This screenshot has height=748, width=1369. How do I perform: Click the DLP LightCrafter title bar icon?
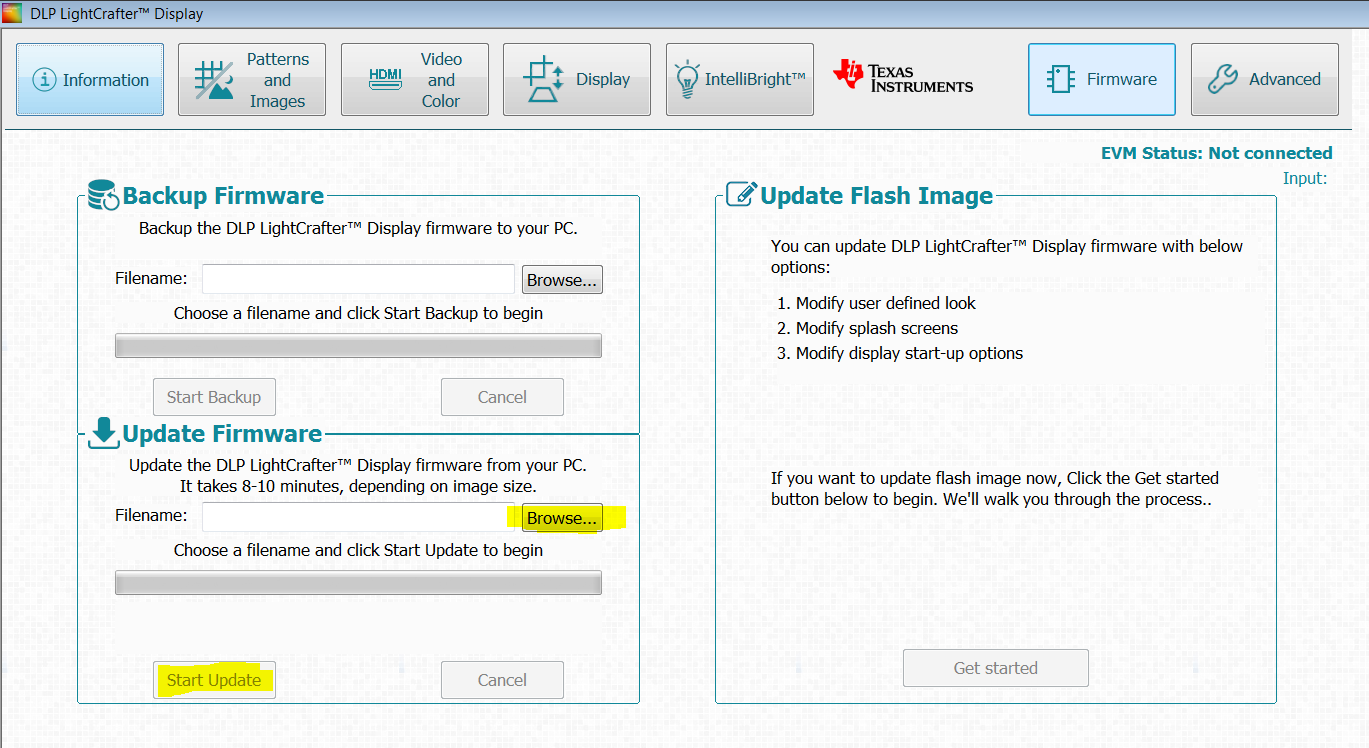pyautogui.click(x=12, y=13)
